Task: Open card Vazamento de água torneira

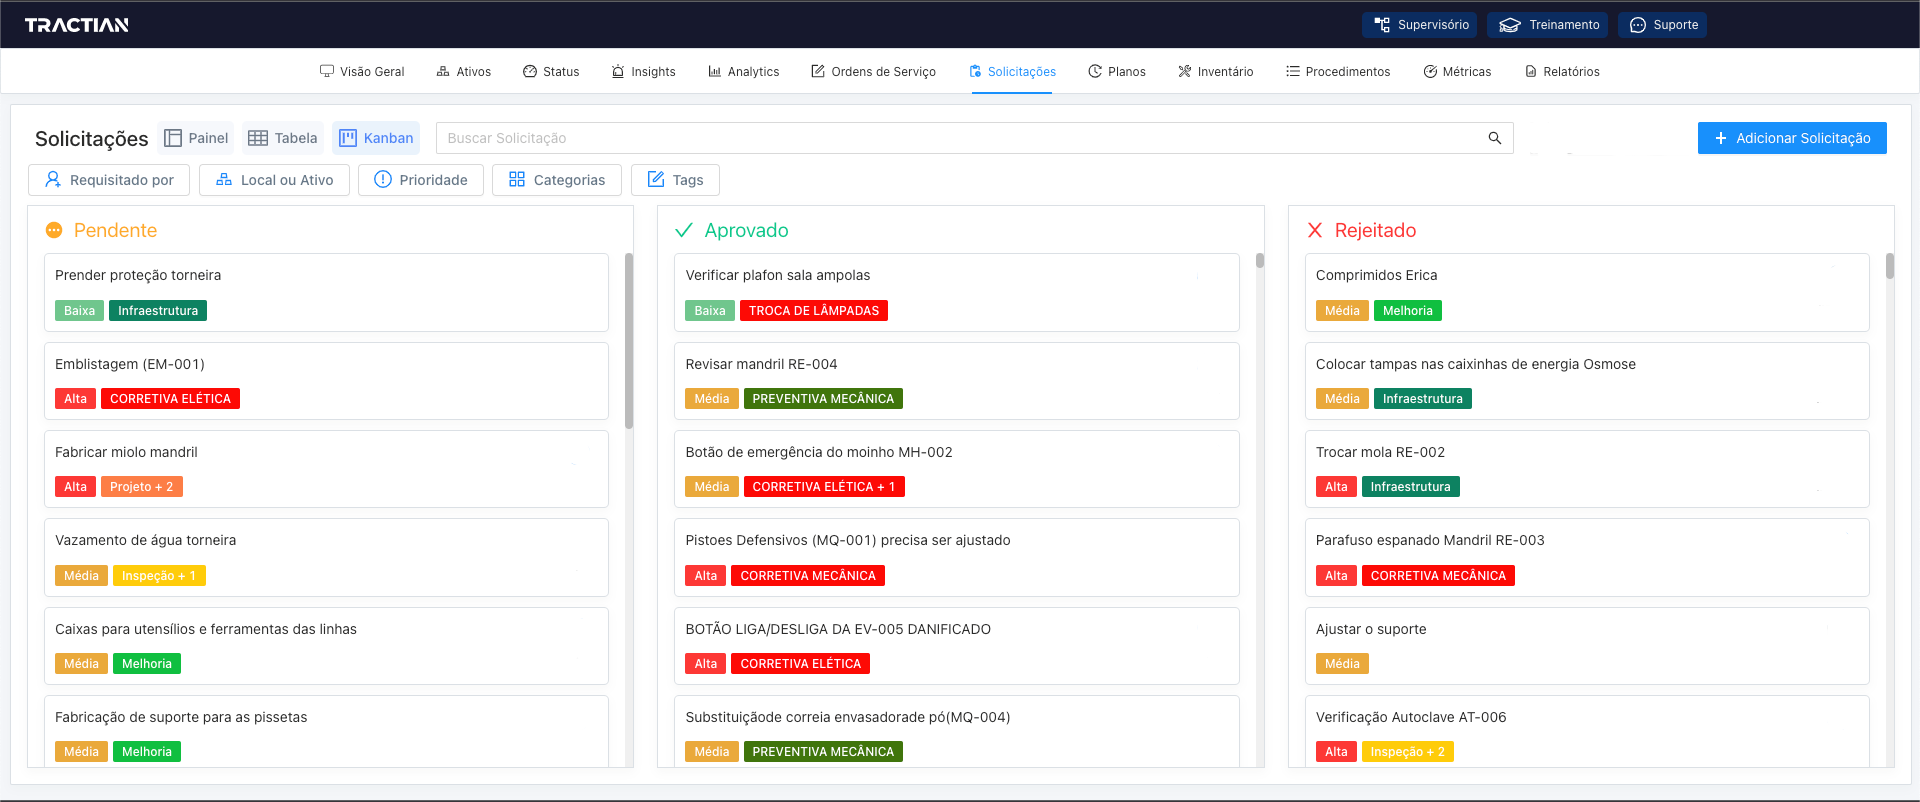Action: [x=326, y=557]
